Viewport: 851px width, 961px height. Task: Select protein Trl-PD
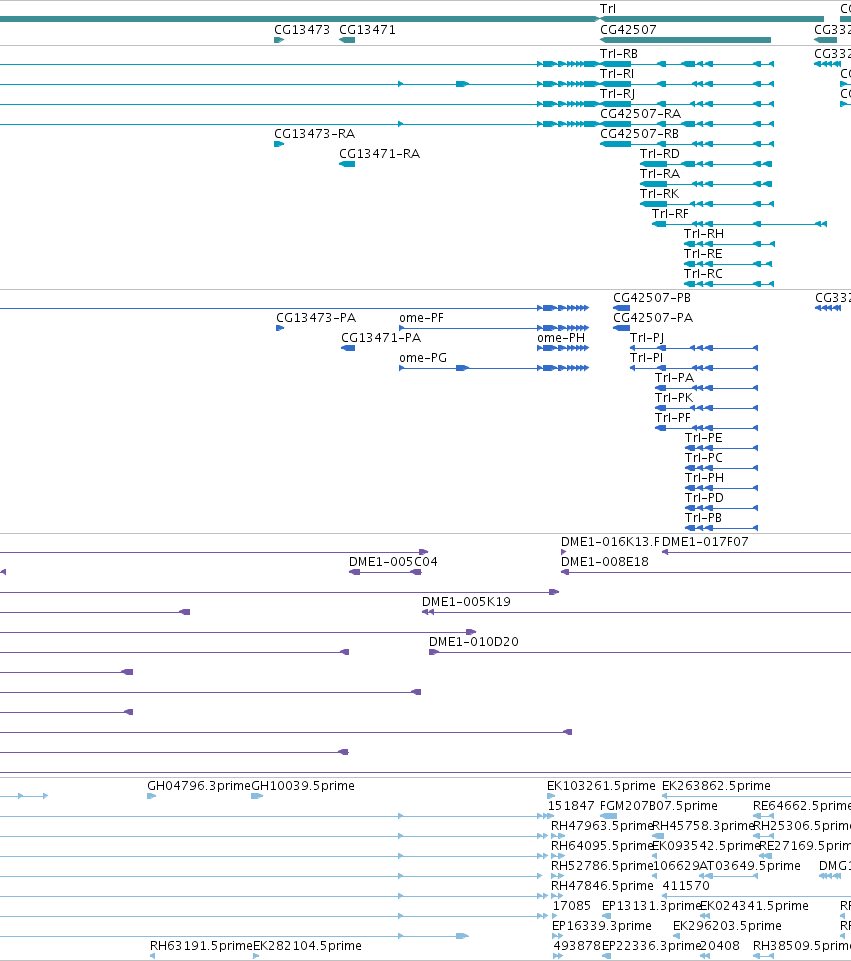tap(721, 508)
